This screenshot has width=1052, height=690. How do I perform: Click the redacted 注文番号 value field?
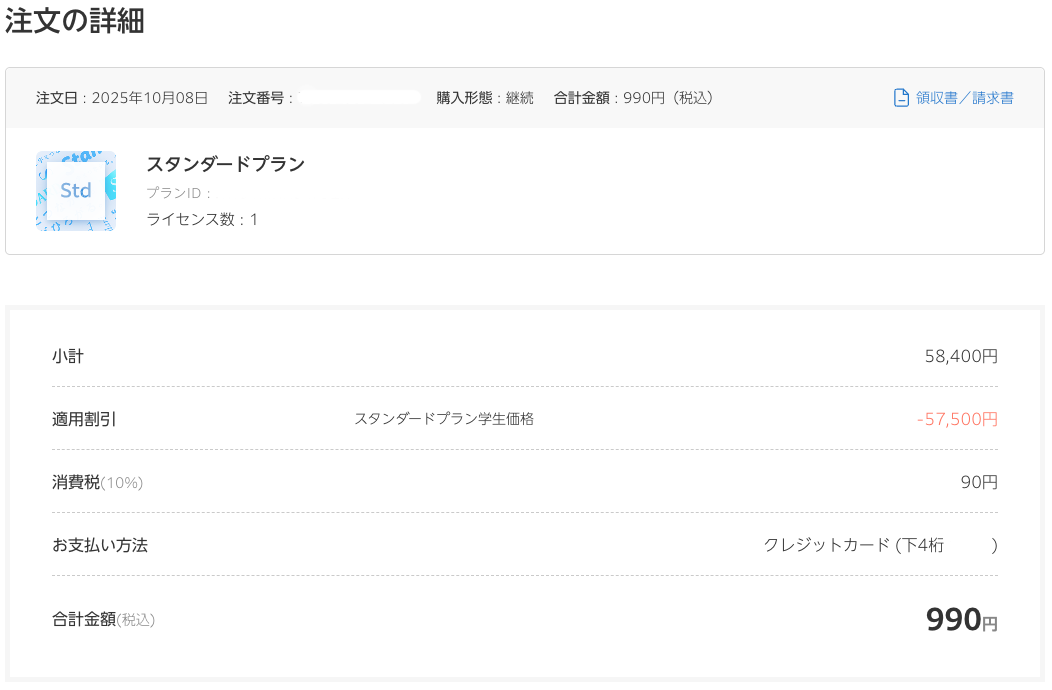click(x=360, y=98)
